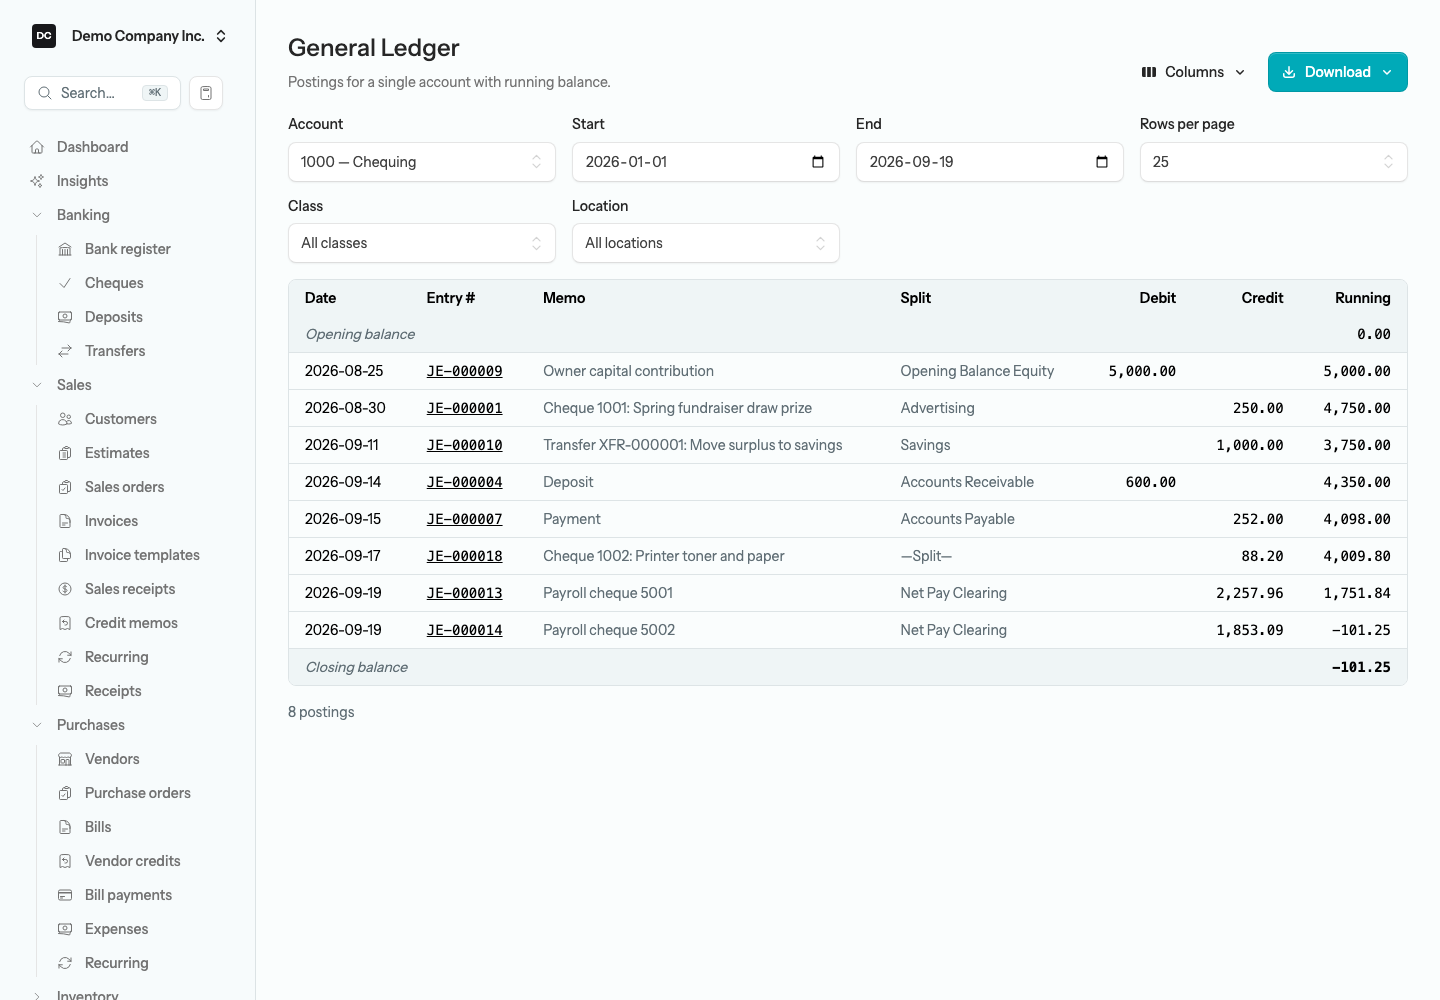
Task: Open the All locations dropdown
Action: pyautogui.click(x=706, y=243)
